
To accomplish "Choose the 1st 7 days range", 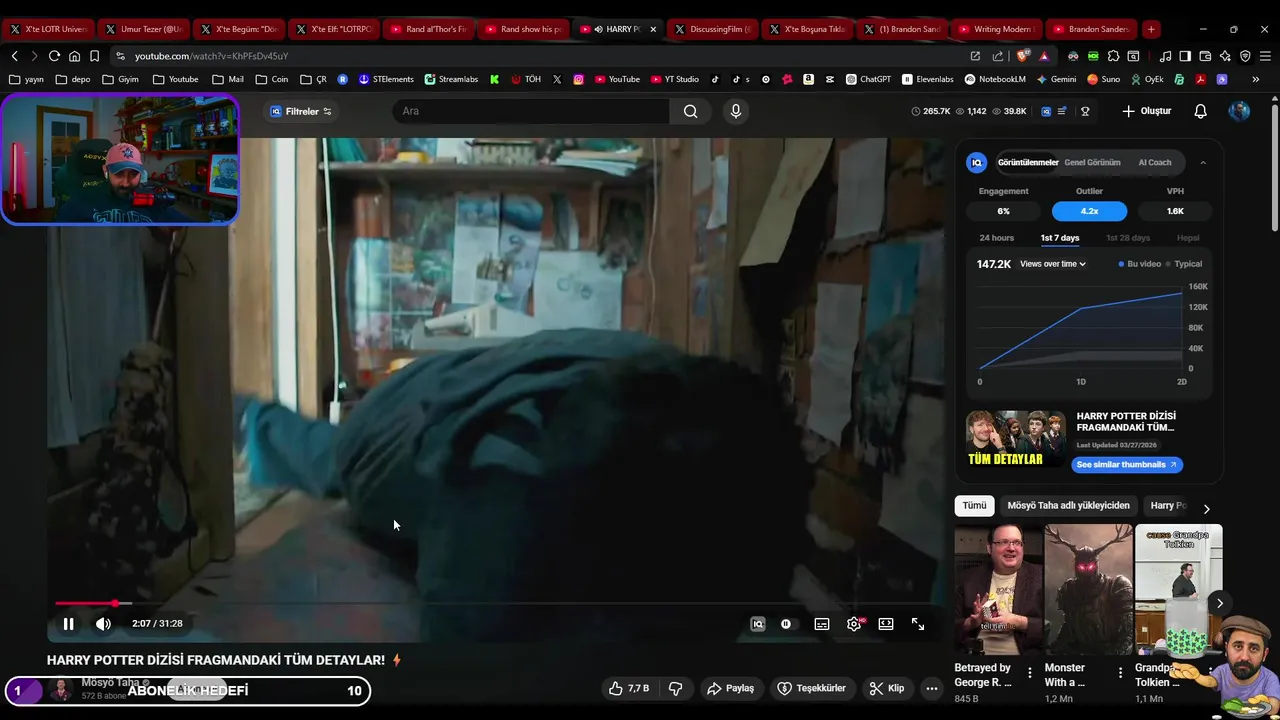I will pos(1060,238).
